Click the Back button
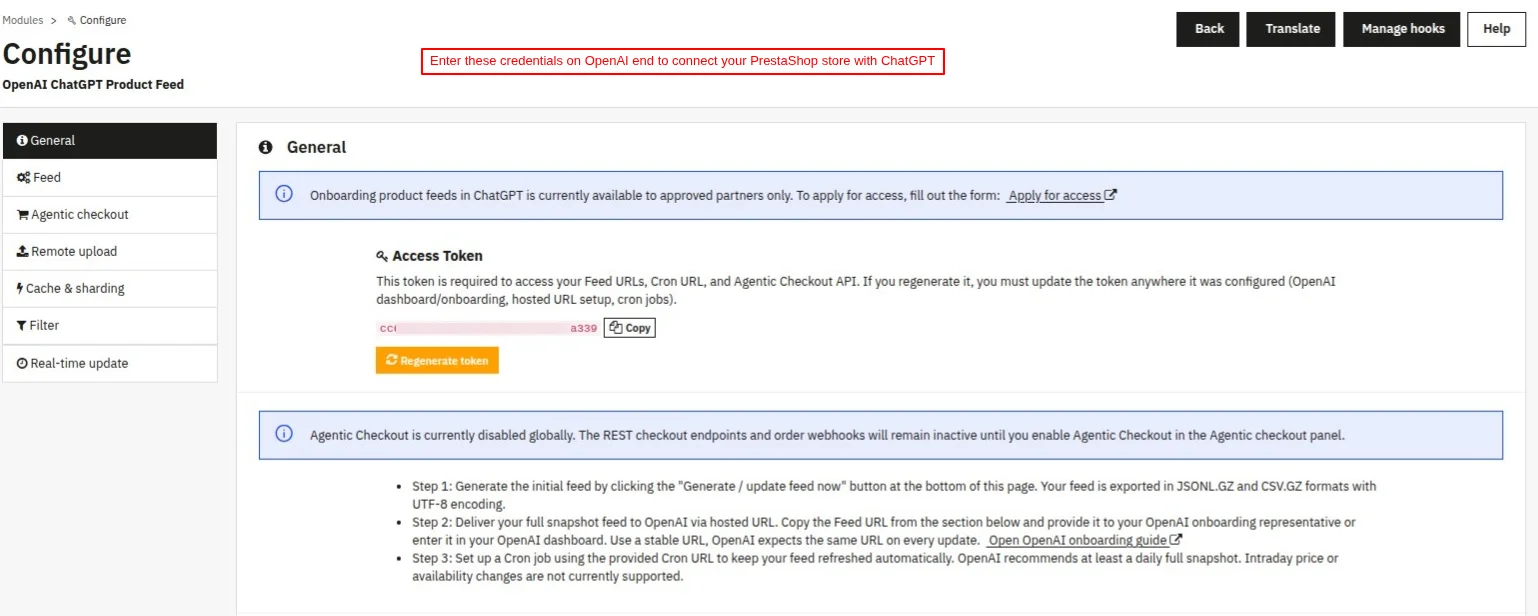The image size is (1538, 616). tap(1208, 29)
